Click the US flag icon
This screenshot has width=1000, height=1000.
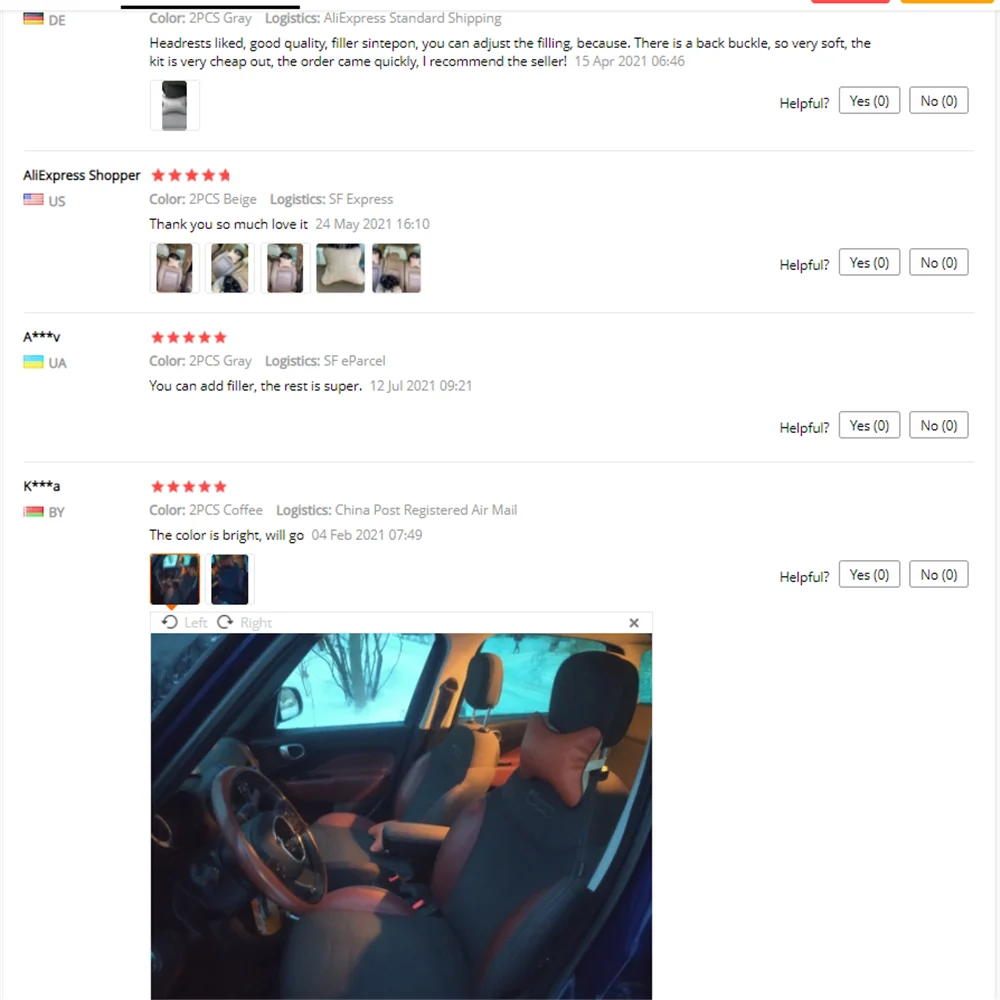[x=33, y=200]
